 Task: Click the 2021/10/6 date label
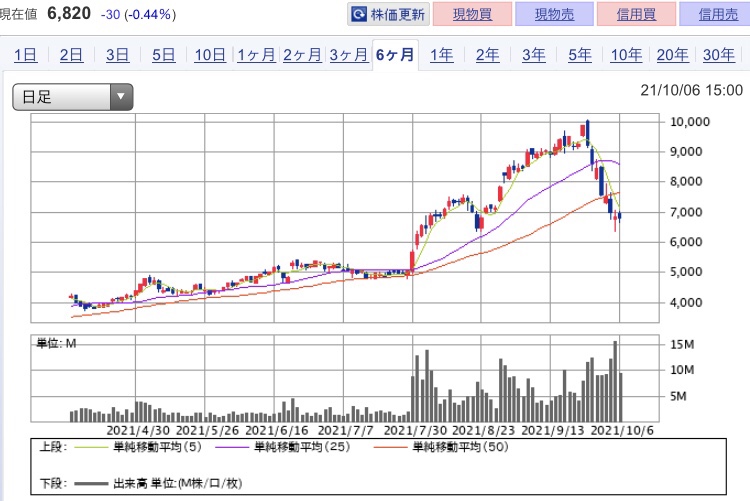(622, 430)
